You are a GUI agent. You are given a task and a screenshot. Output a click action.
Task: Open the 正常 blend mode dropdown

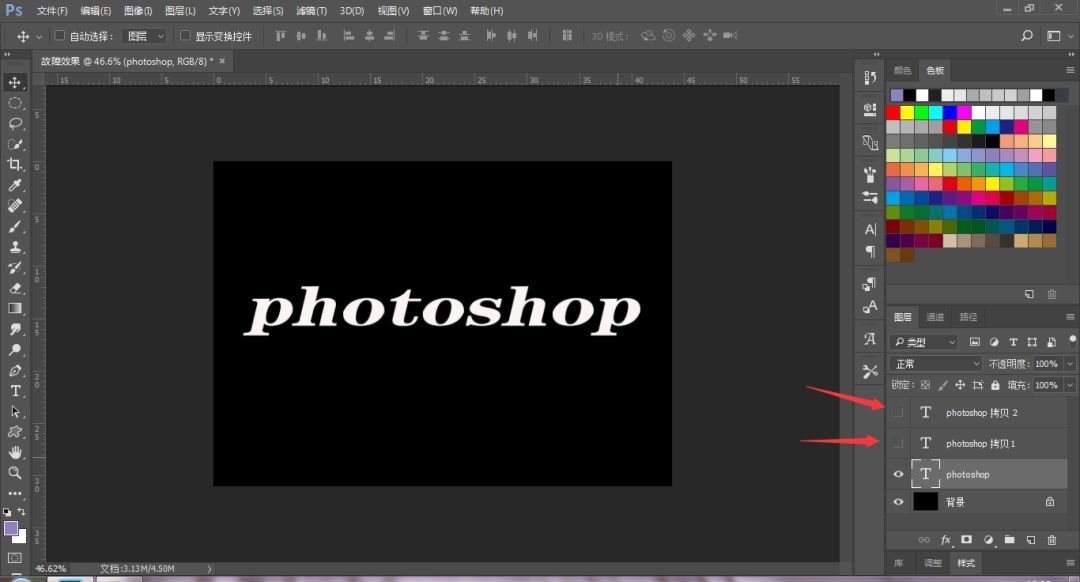pos(935,364)
